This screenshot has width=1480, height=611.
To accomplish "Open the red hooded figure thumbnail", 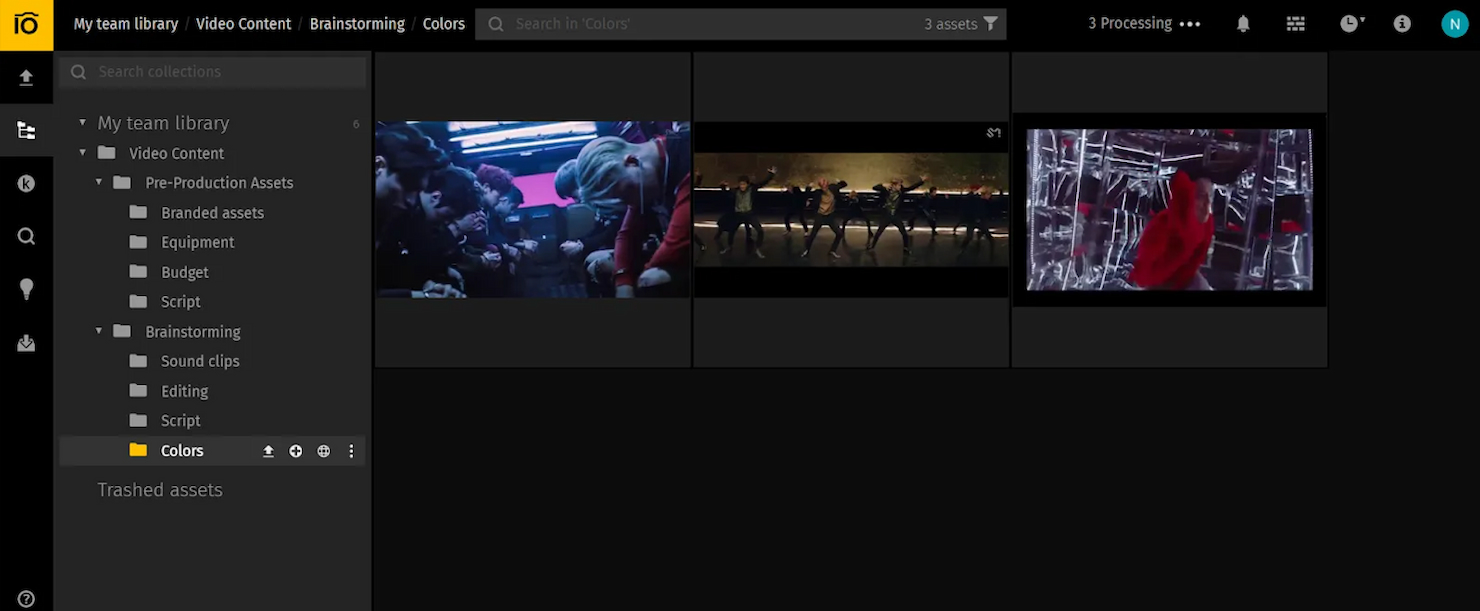I will click(1169, 210).
